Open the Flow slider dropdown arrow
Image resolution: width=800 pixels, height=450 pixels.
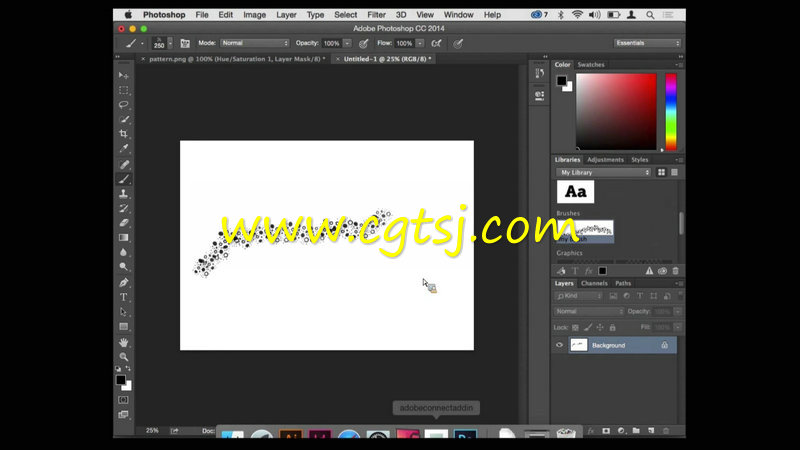click(420, 43)
